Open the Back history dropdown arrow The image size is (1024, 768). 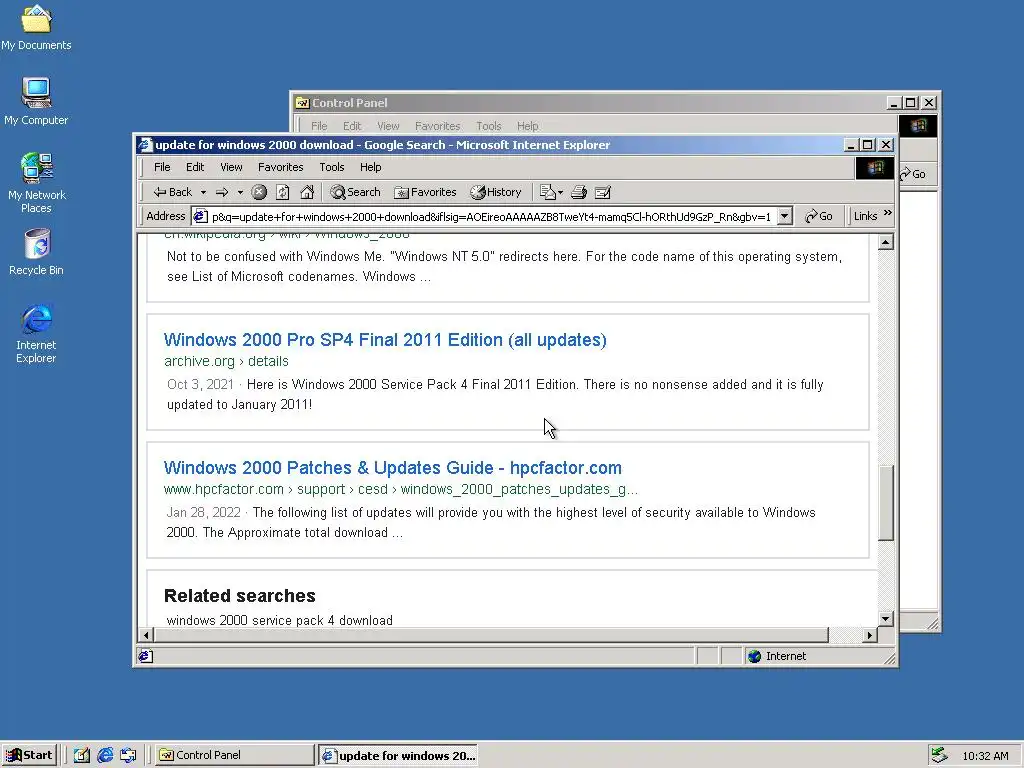(203, 192)
